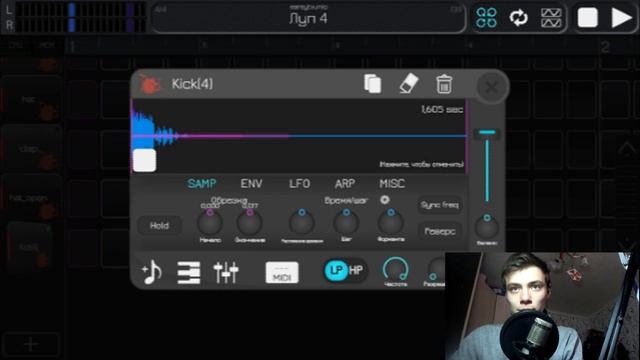Toggle the Sync freq button
The width and height of the screenshot is (640, 360).
(x=440, y=205)
